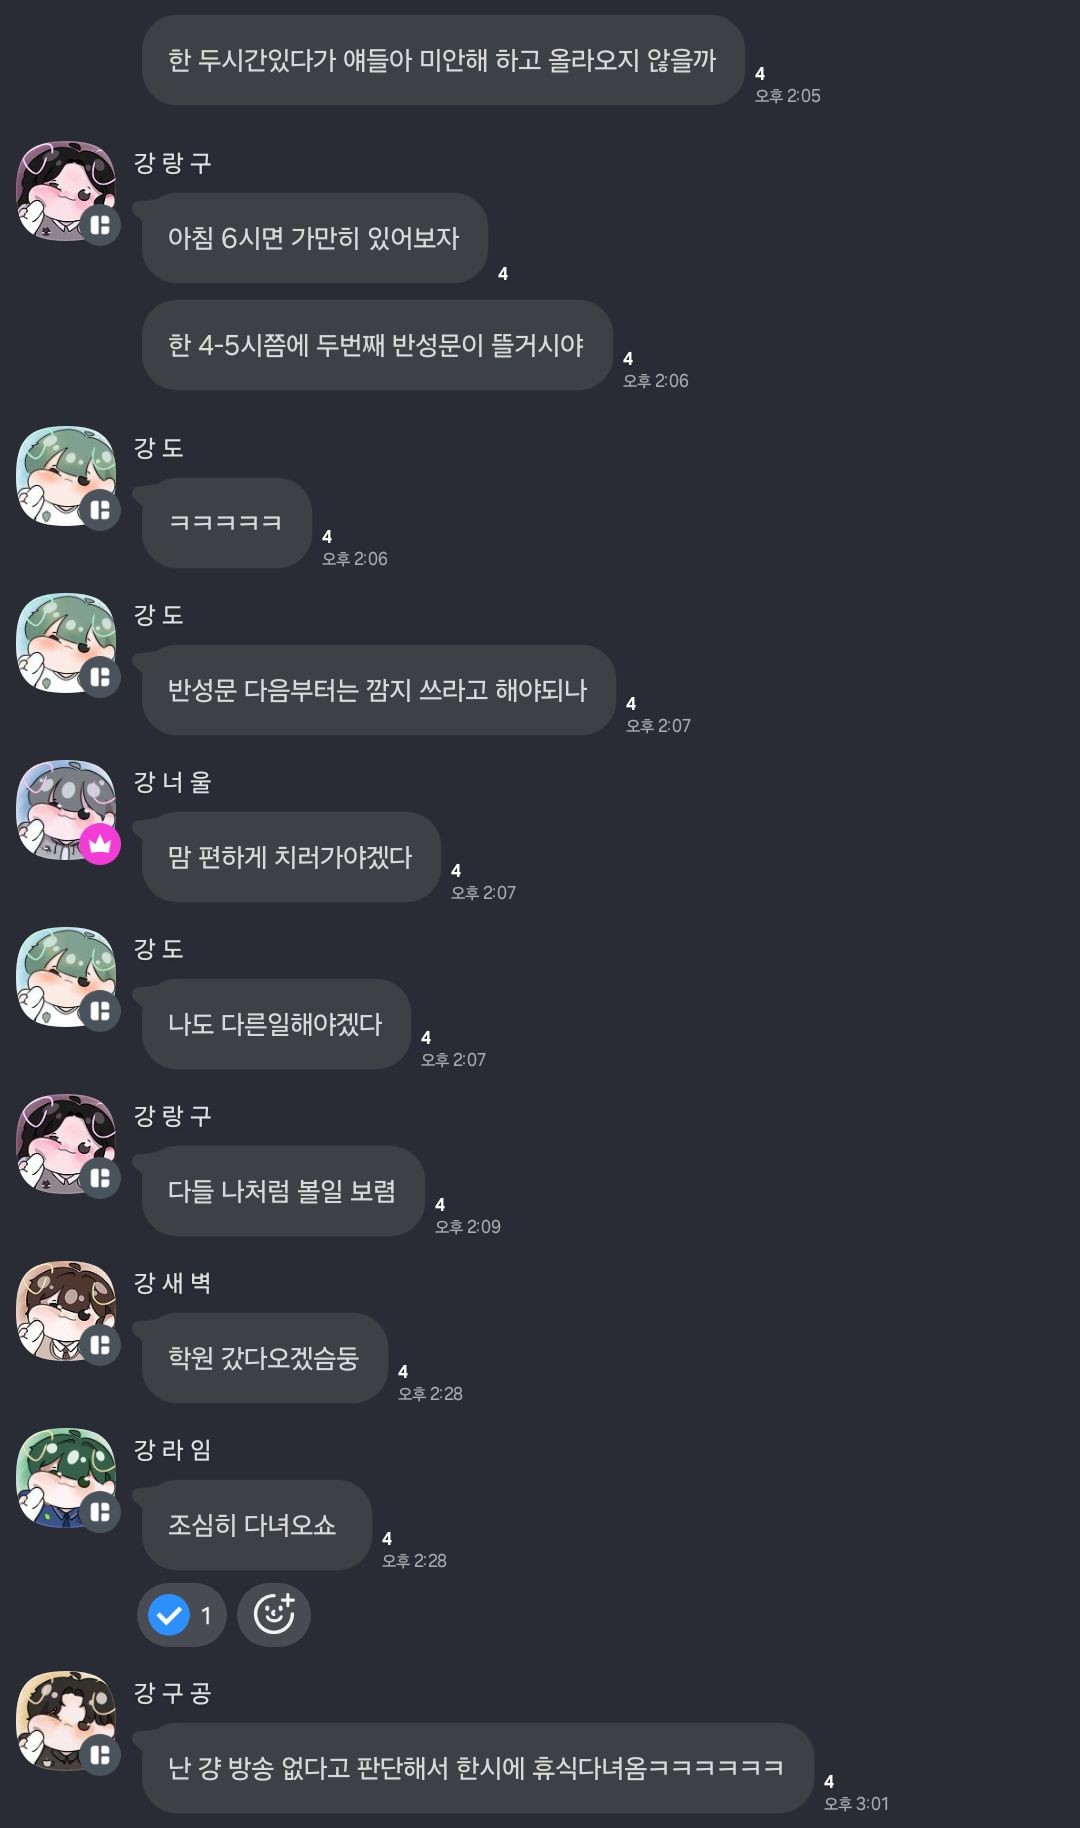Select the message 학원 갔다오겠슴둥

pyautogui.click(x=264, y=1358)
